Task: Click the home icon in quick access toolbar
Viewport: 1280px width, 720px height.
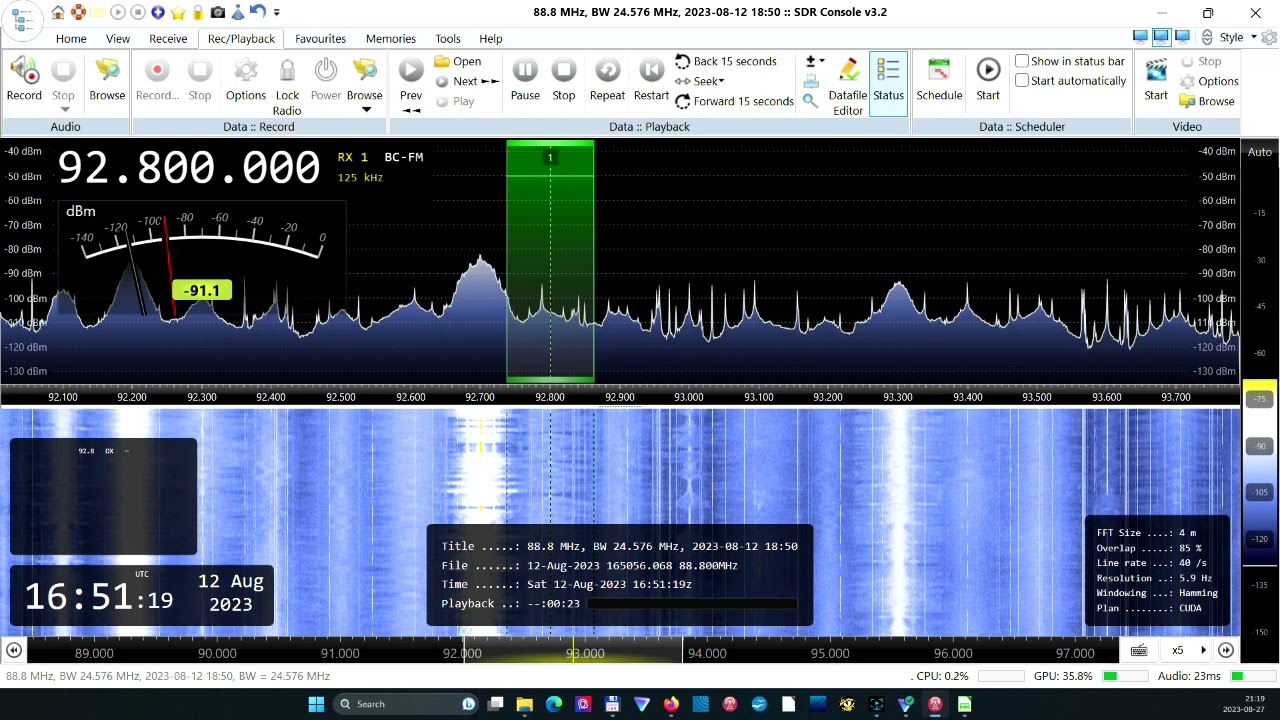Action: [x=58, y=12]
